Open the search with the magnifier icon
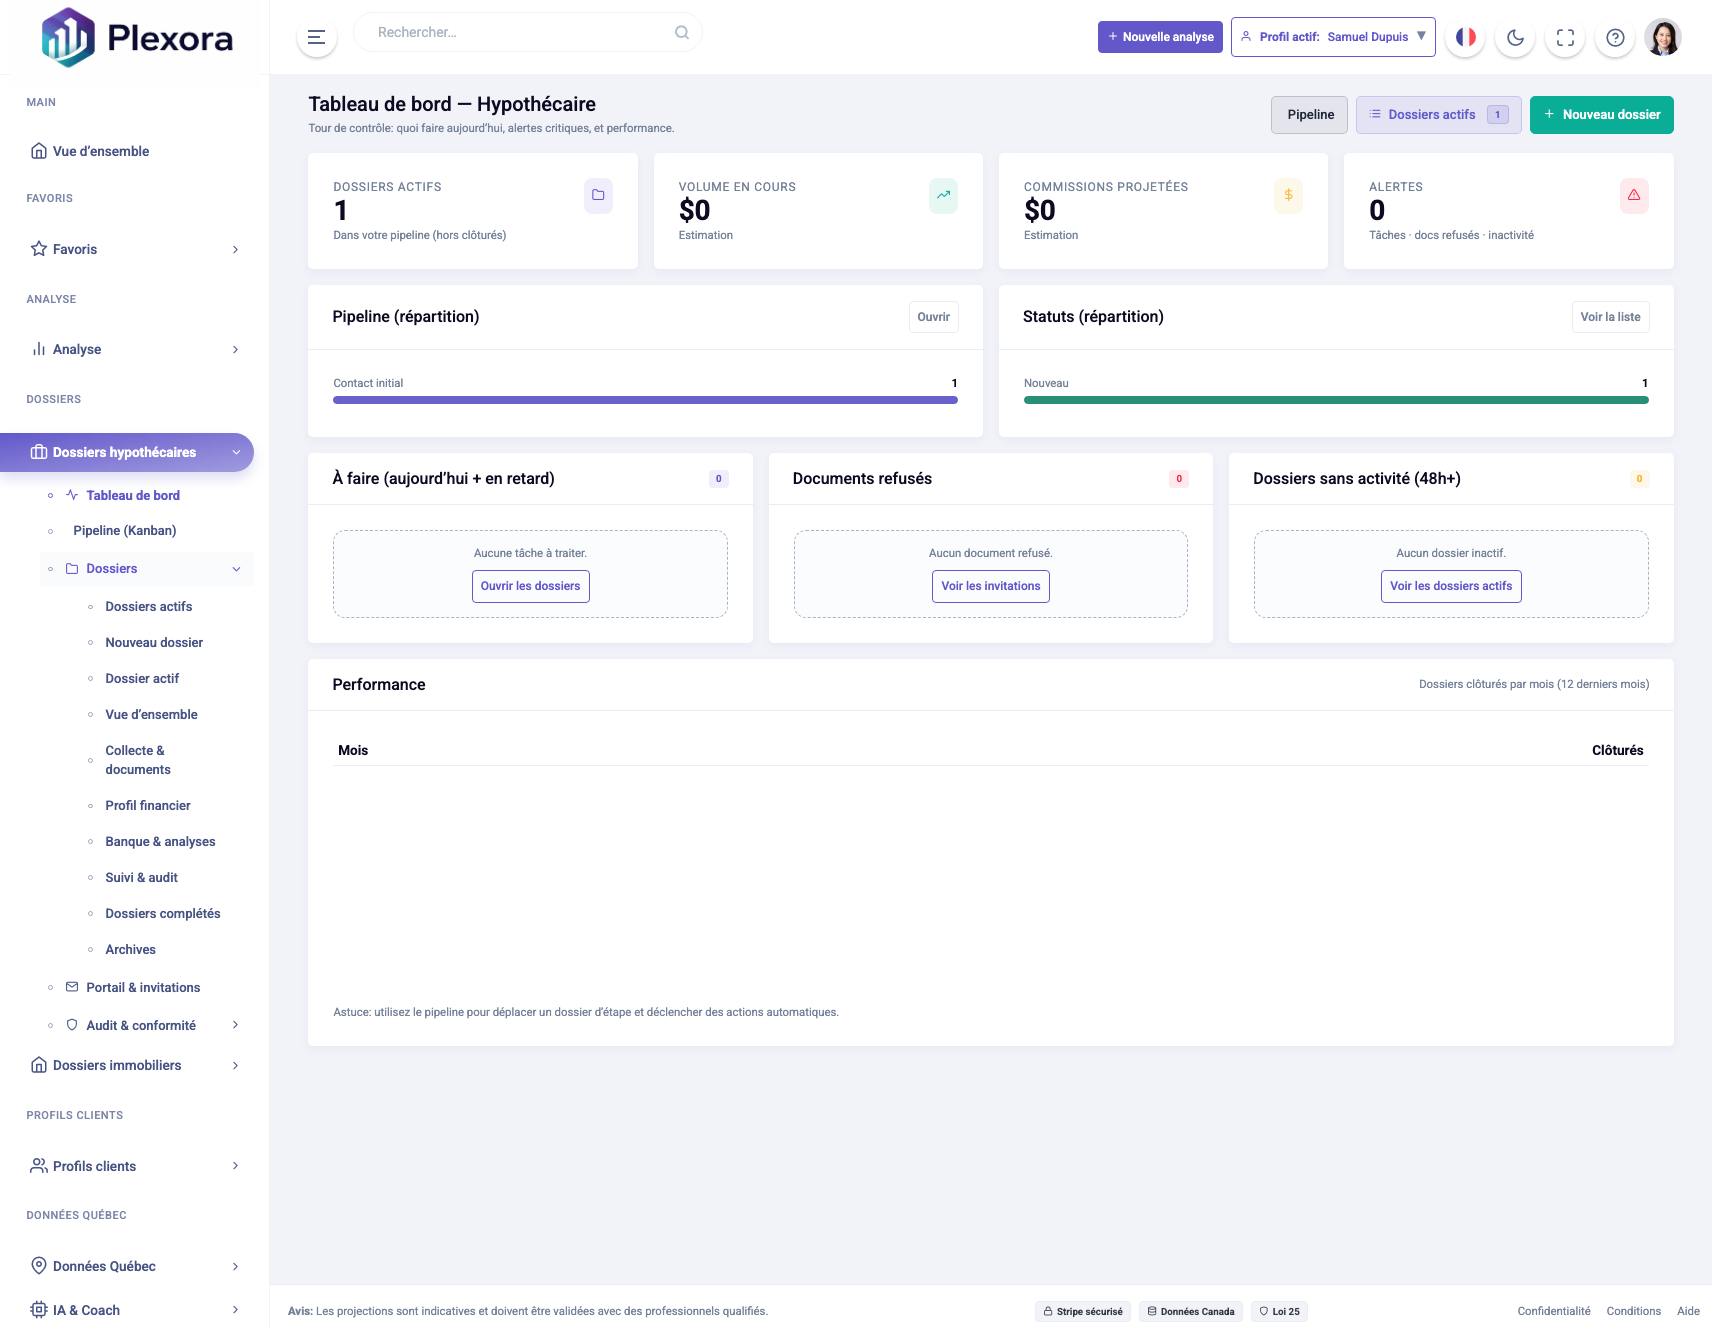 [x=681, y=31]
